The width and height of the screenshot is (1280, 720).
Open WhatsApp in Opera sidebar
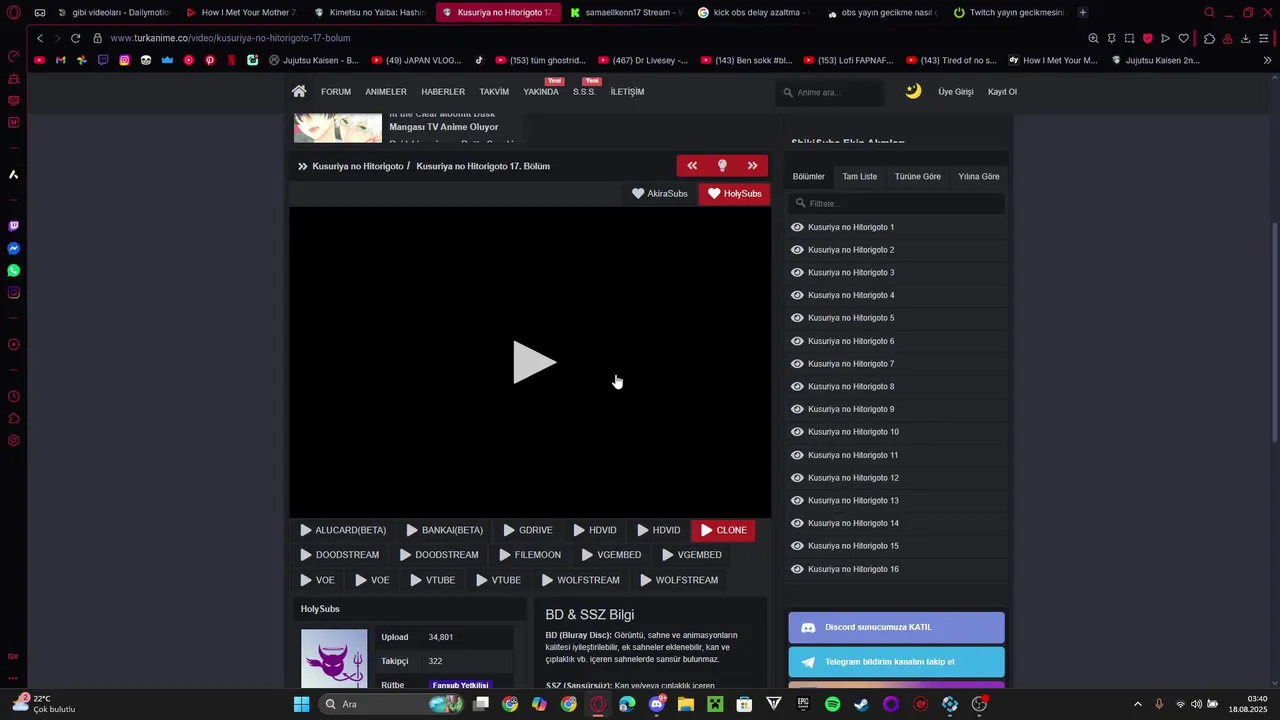pyautogui.click(x=13, y=270)
